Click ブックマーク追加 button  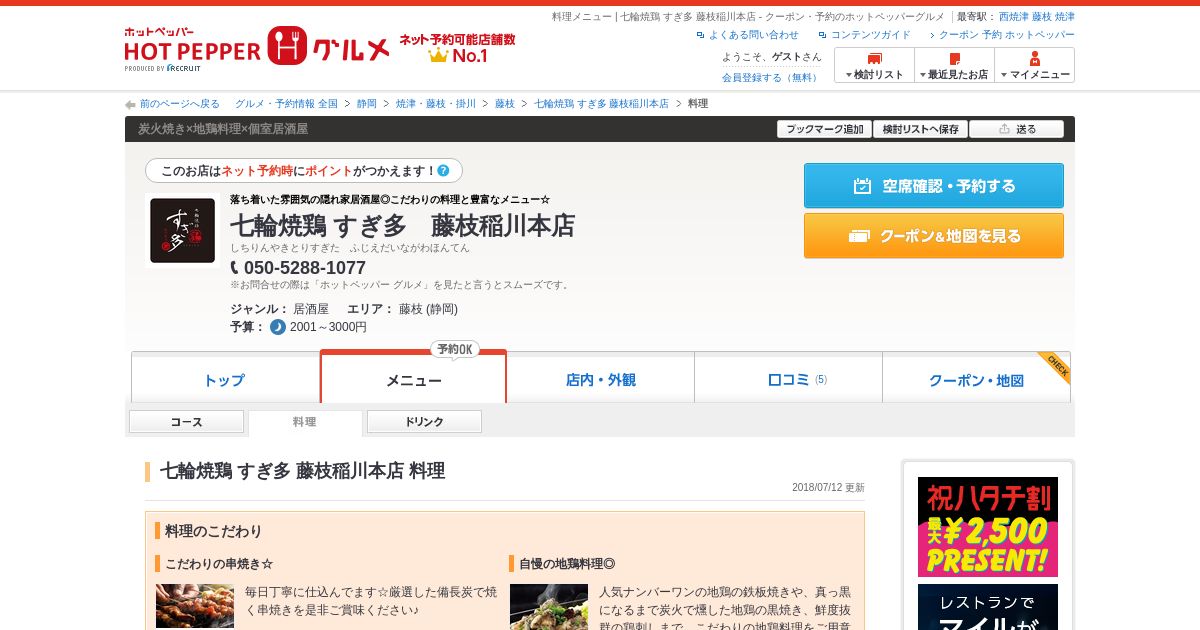pos(824,129)
